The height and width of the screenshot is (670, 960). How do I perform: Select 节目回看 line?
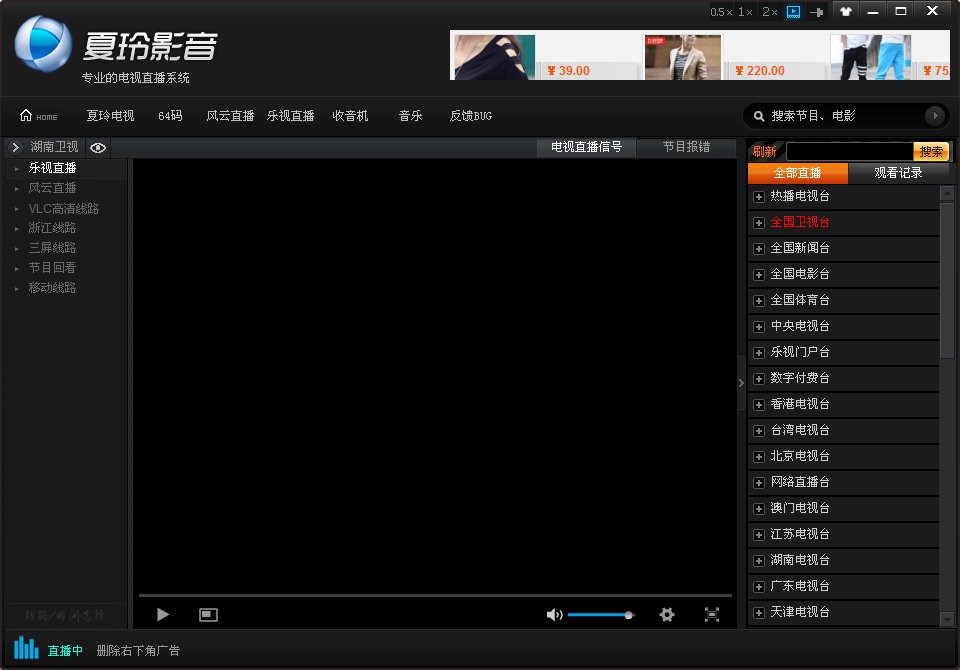(53, 268)
